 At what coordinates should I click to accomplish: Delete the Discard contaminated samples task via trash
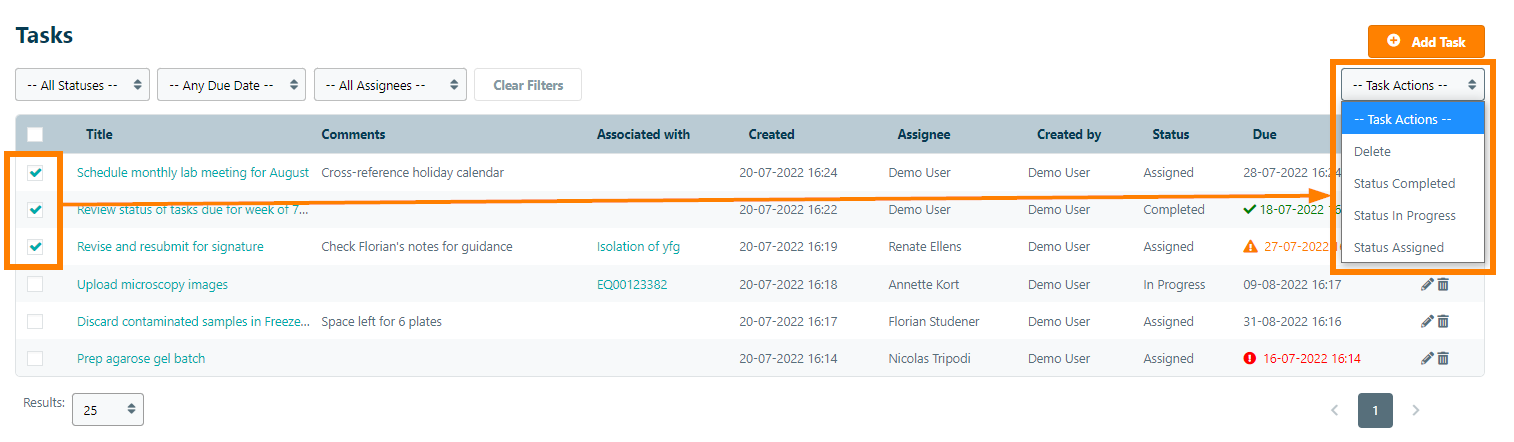[1443, 321]
